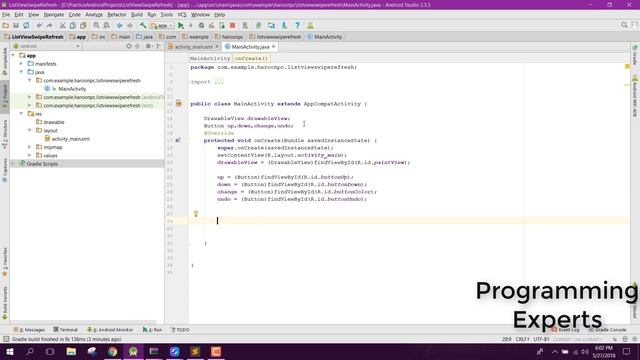Click the Navigate Back arrow icon
Viewport: 640px width, 360px height.
[120, 25]
